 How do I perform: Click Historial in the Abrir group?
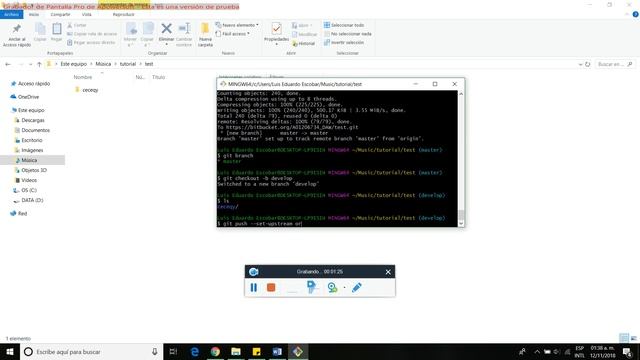tap(304, 43)
